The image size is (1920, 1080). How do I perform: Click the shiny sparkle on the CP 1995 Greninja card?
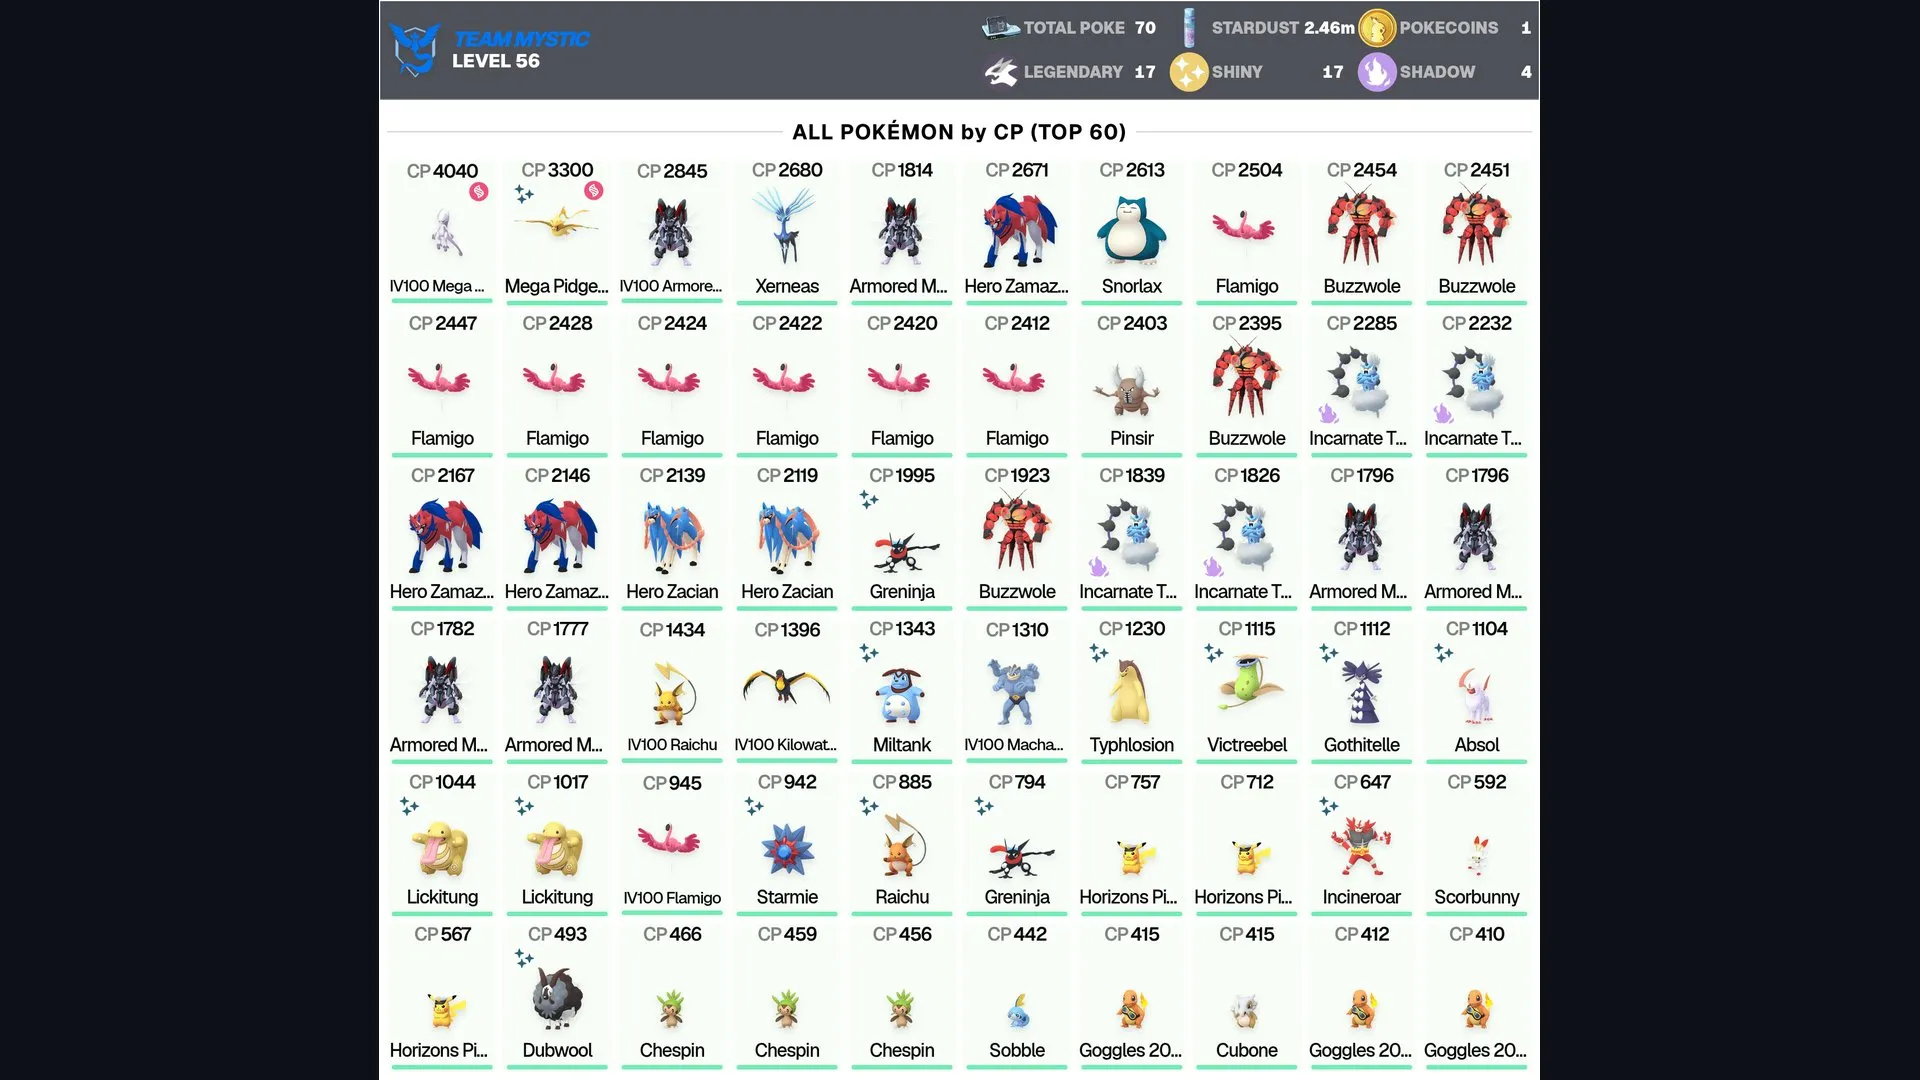click(869, 499)
